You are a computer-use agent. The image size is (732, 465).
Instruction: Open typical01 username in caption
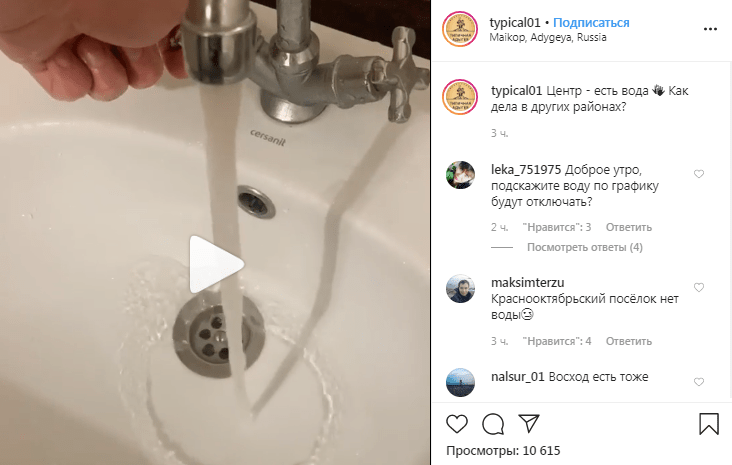click(516, 91)
